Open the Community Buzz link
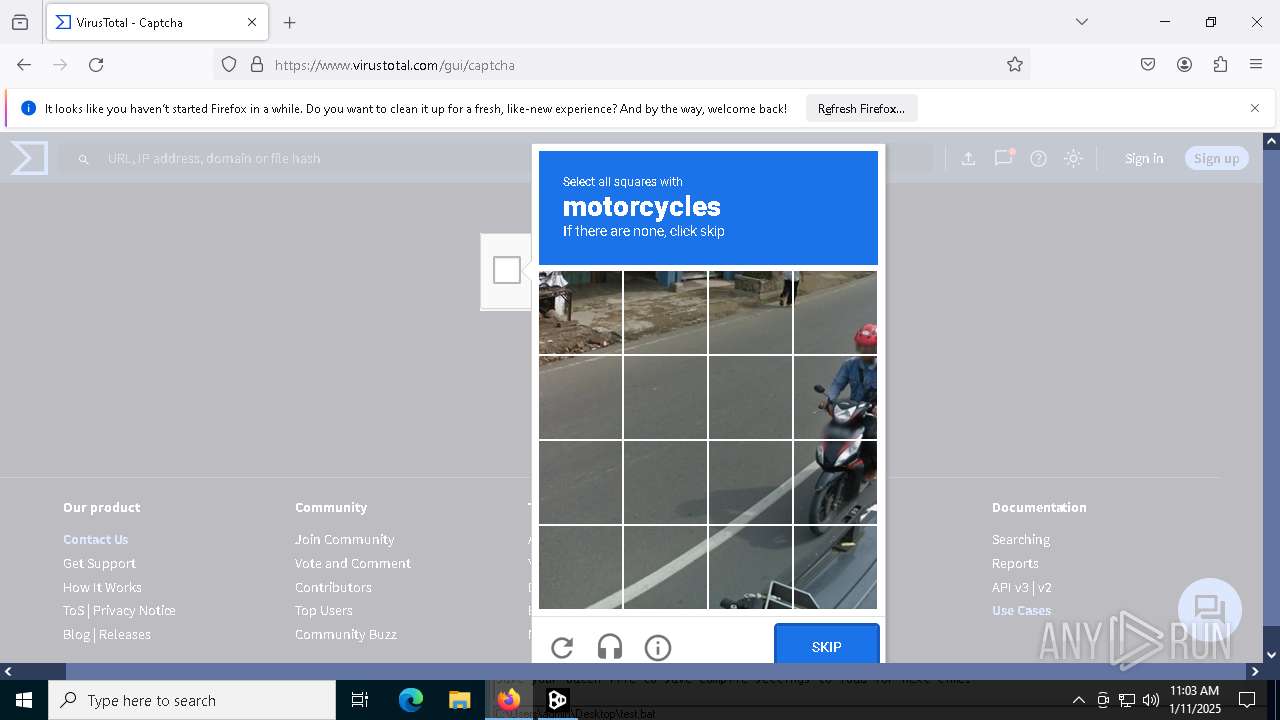1280x720 pixels. point(346,634)
